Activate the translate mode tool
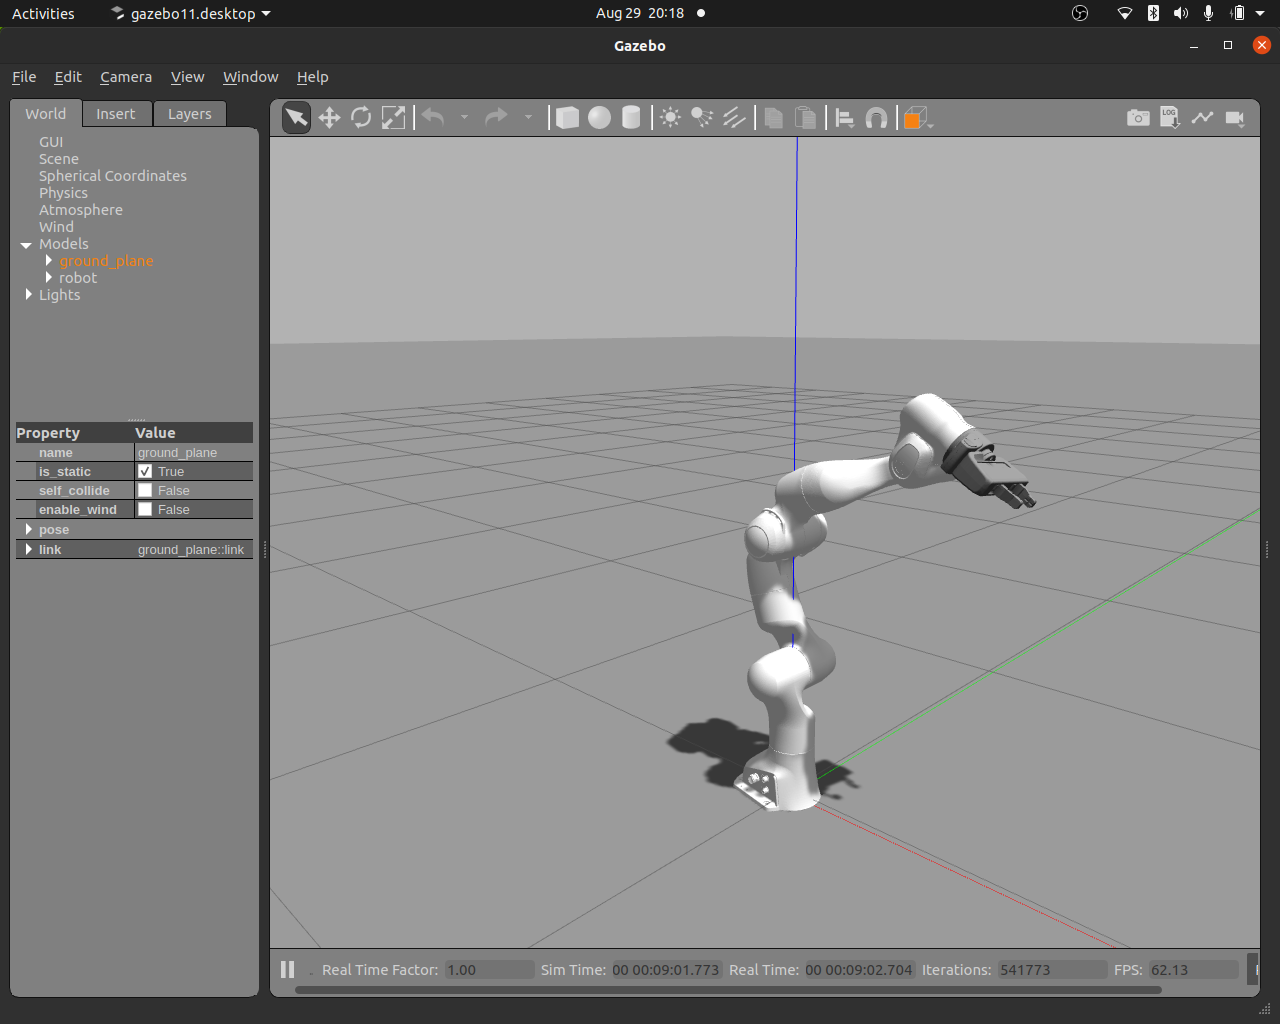 (329, 118)
